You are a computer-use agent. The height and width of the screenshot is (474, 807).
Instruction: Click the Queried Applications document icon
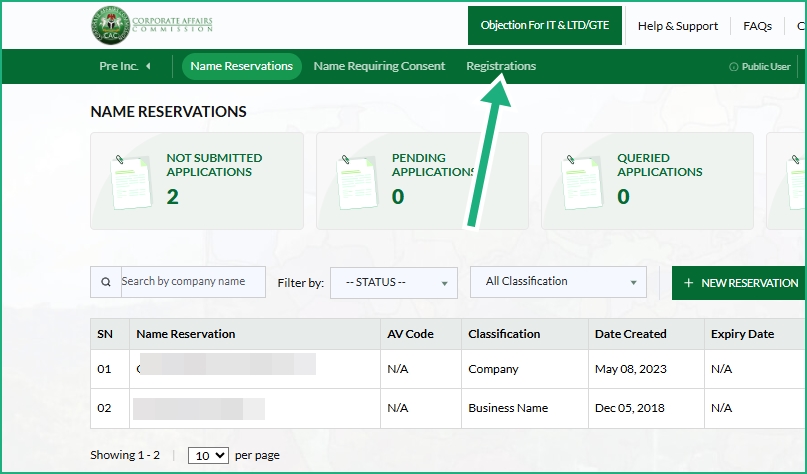(582, 182)
